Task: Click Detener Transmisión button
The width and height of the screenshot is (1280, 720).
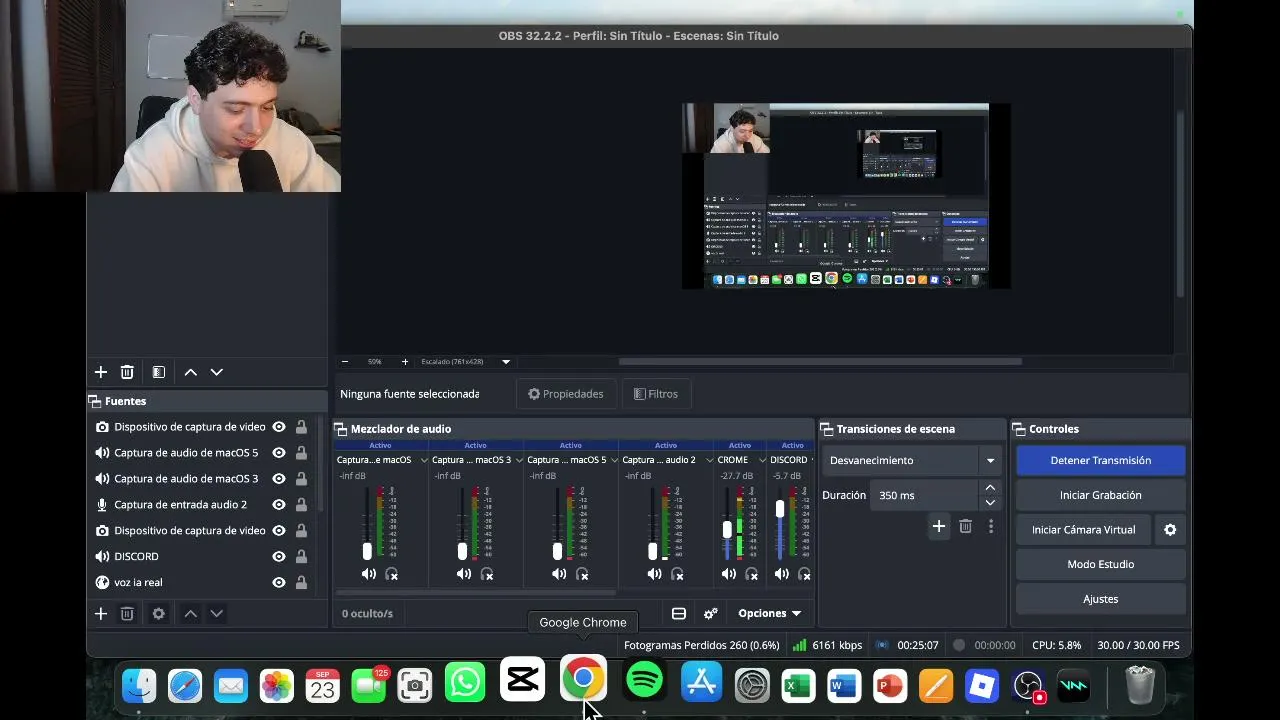Action: [1100, 460]
